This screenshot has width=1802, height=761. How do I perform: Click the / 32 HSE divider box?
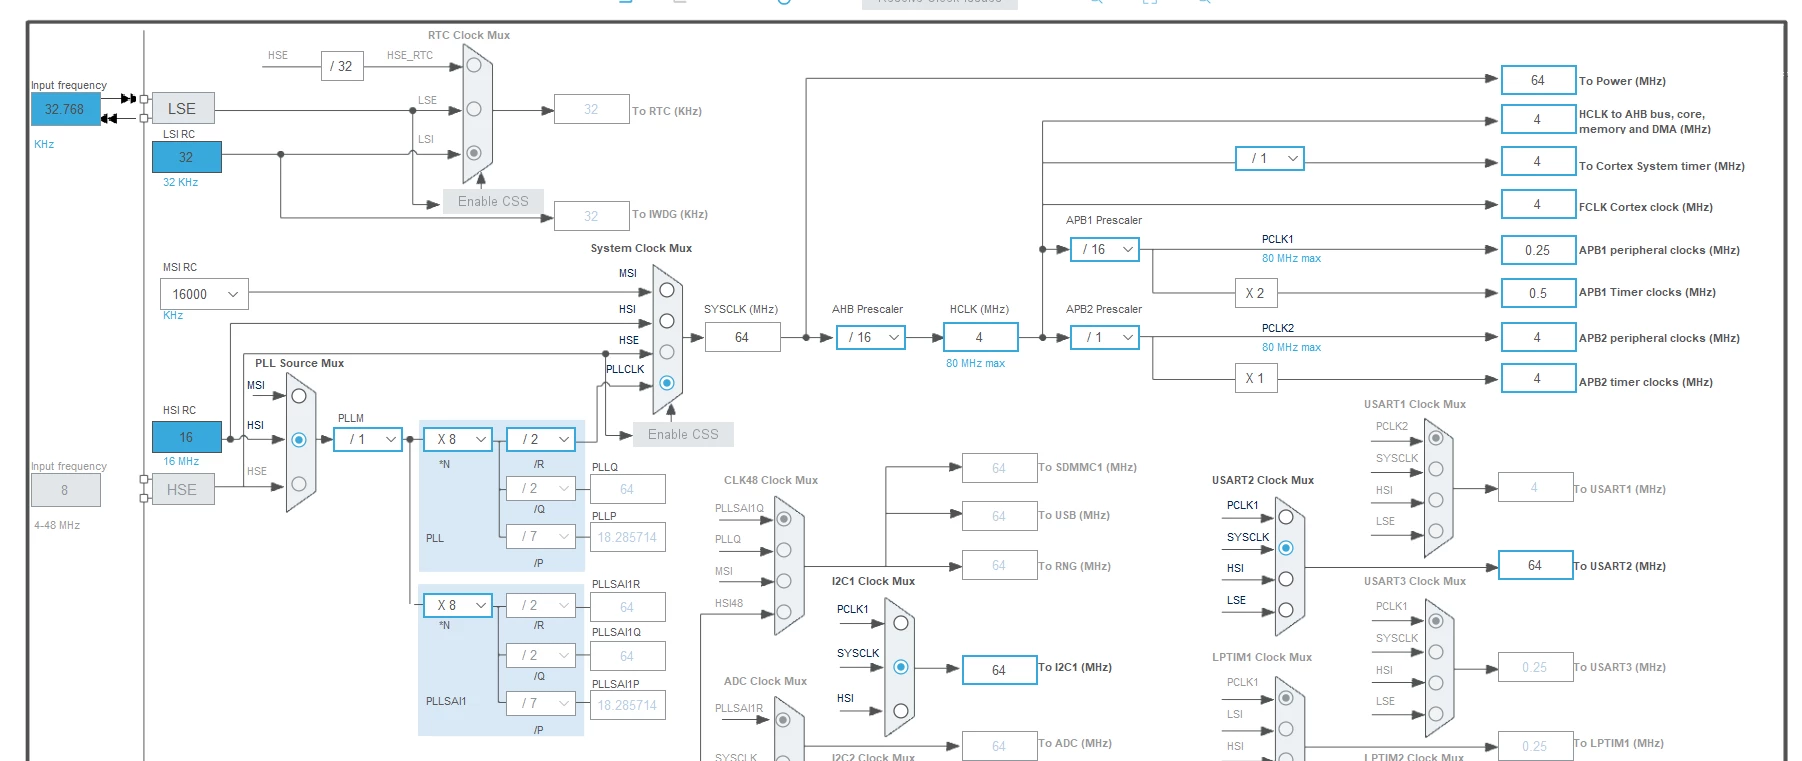click(342, 66)
